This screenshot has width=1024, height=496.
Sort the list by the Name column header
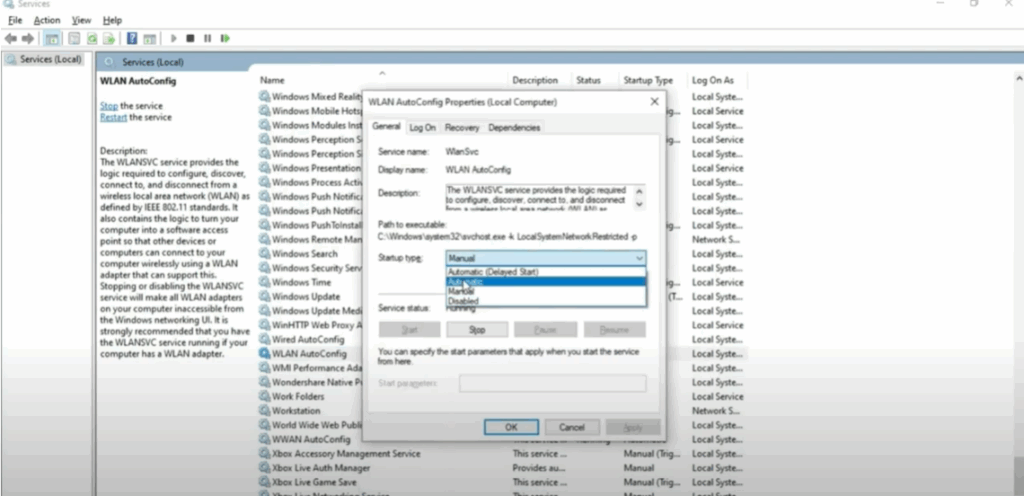[272, 80]
